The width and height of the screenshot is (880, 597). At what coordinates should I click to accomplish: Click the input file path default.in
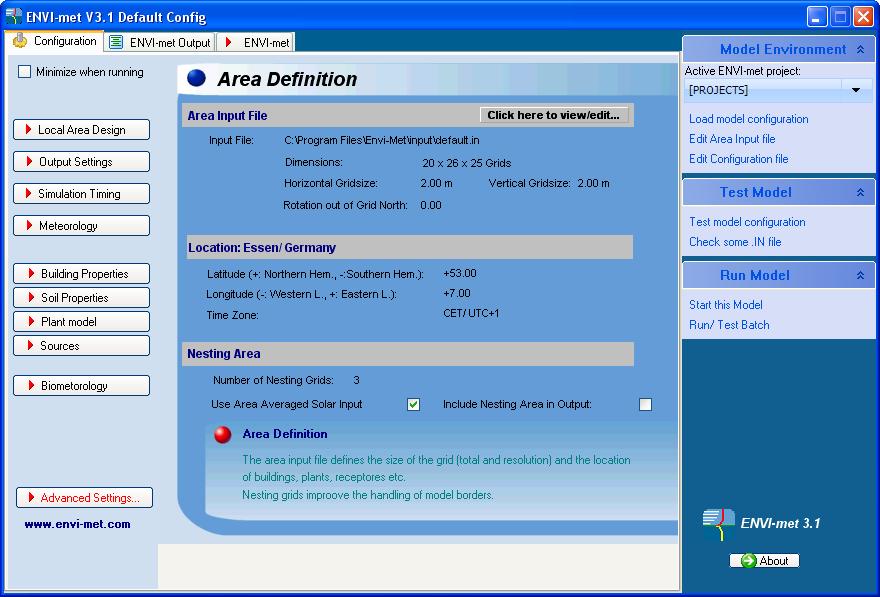pyautogui.click(x=382, y=140)
